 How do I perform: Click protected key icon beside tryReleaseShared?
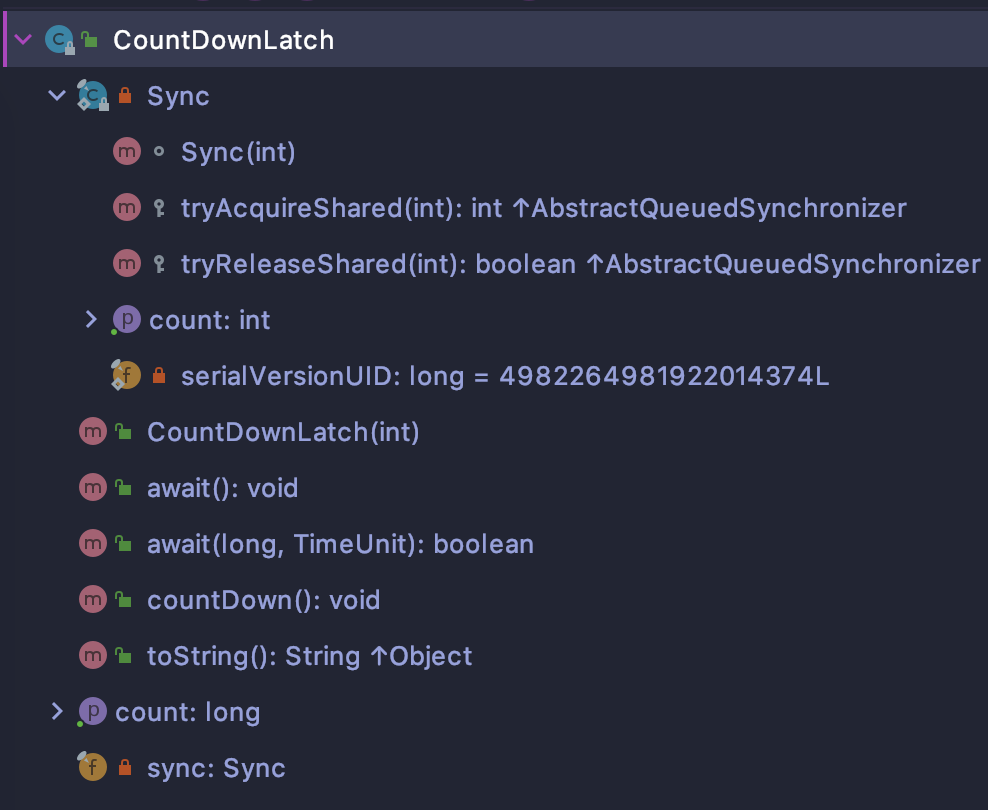pos(159,264)
